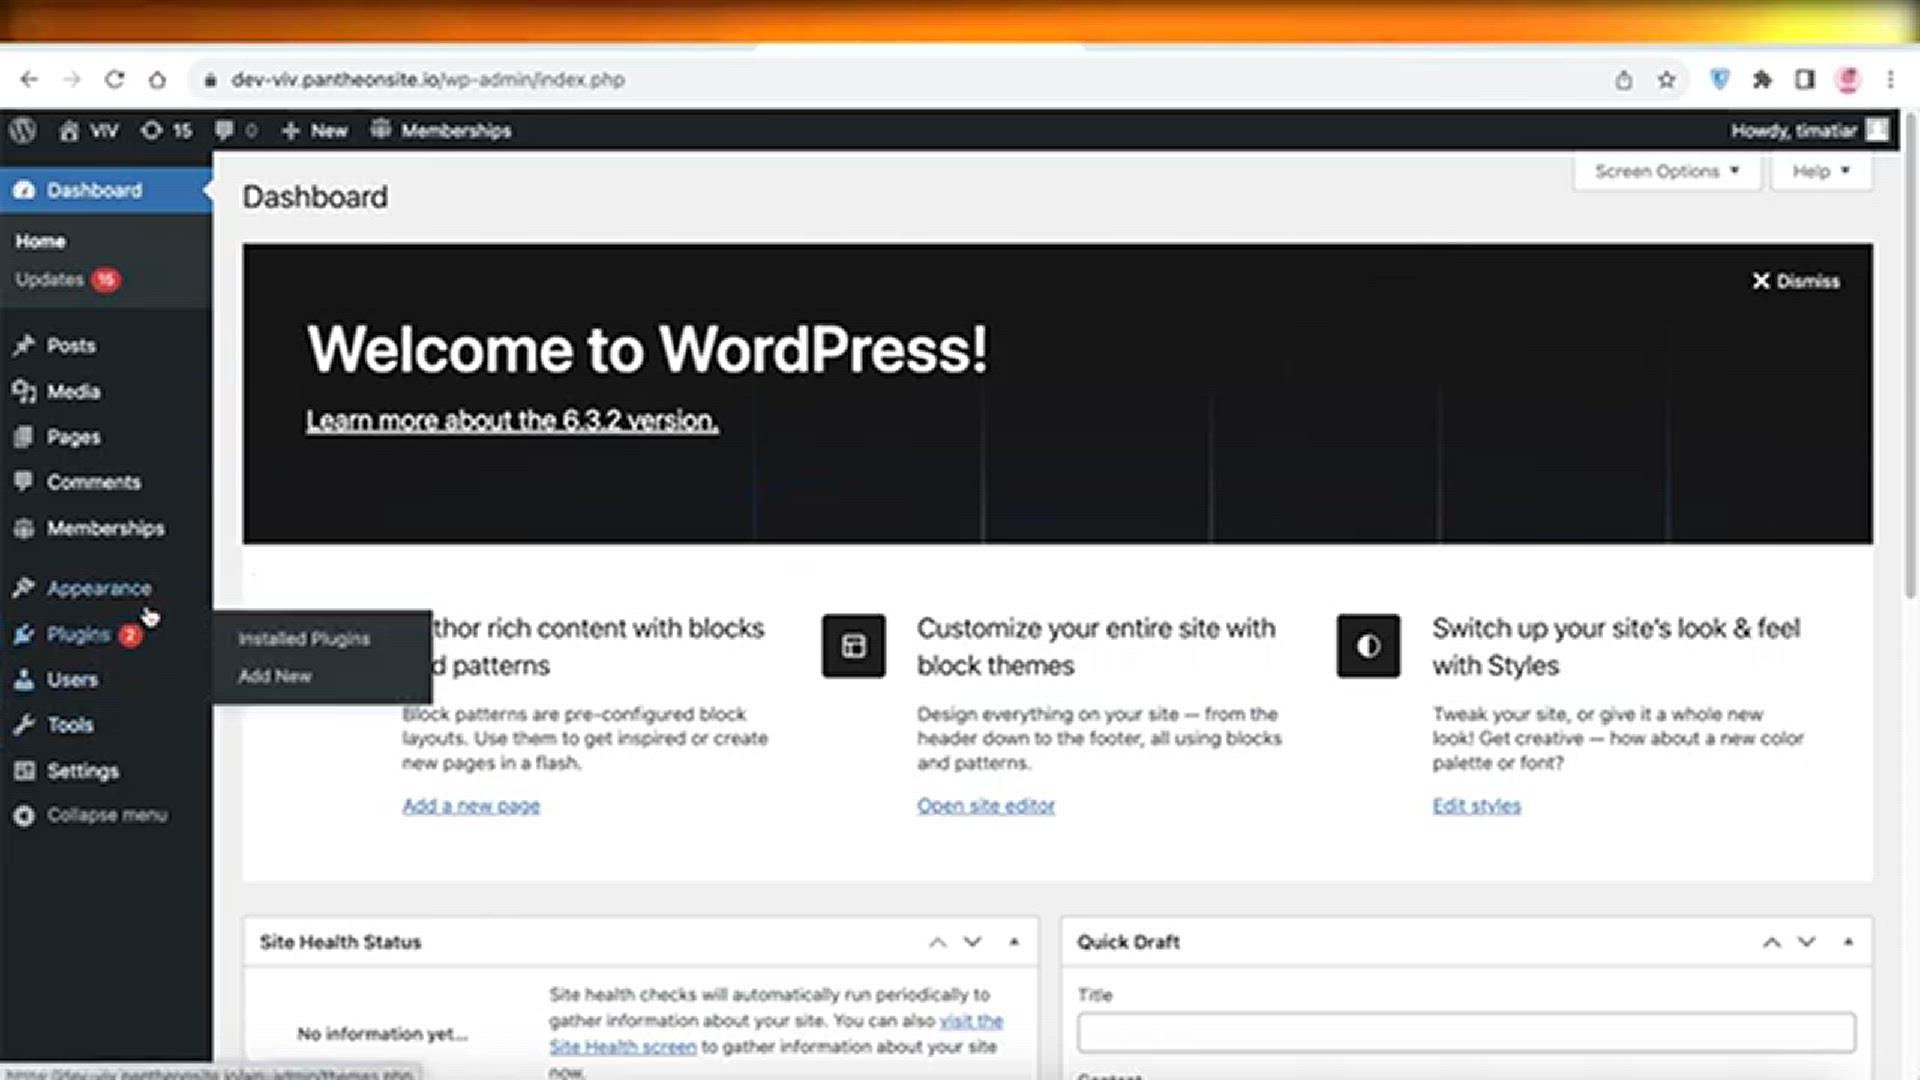This screenshot has width=1920, height=1080.
Task: Go back with the browser back arrow
Action: [x=29, y=79]
